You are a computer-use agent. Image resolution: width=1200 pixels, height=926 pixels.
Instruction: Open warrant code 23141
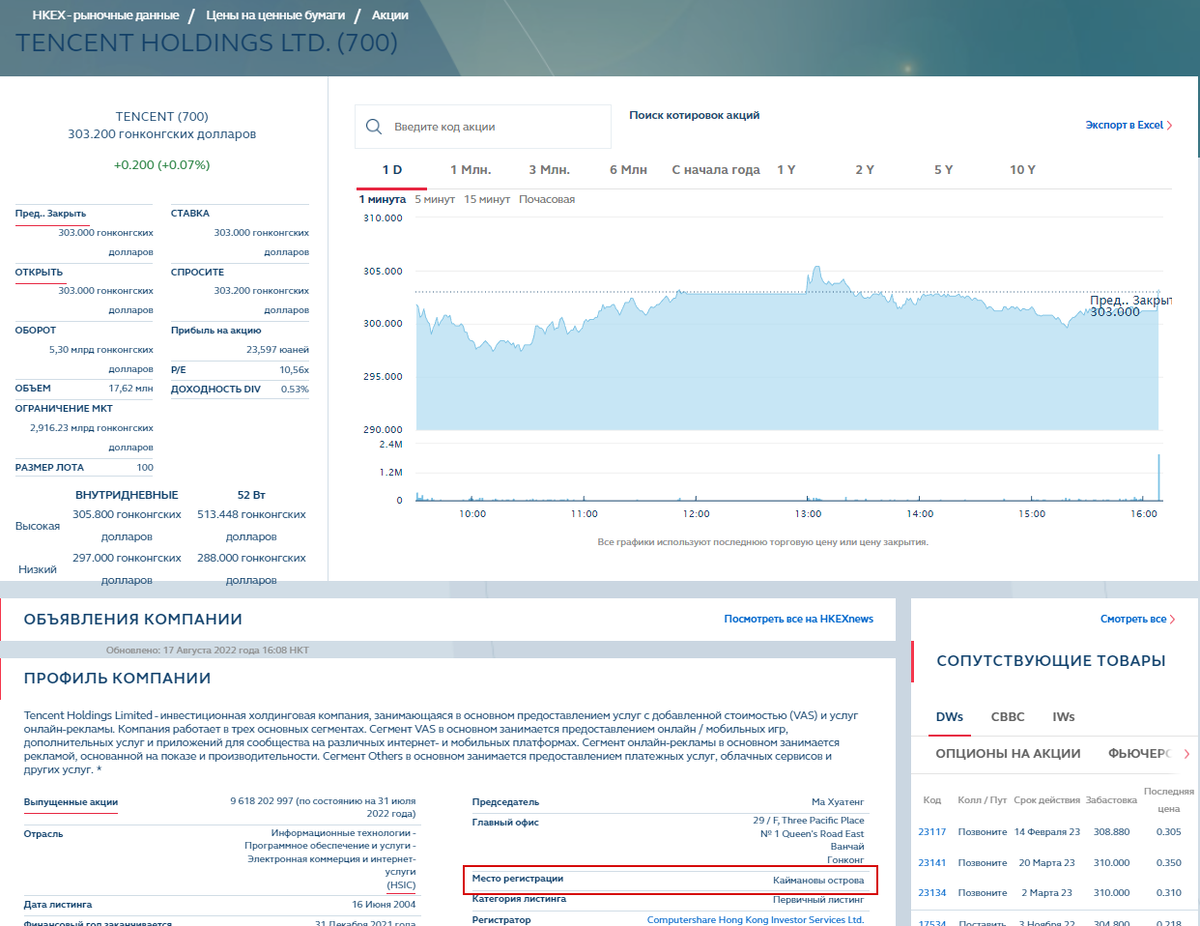932,862
